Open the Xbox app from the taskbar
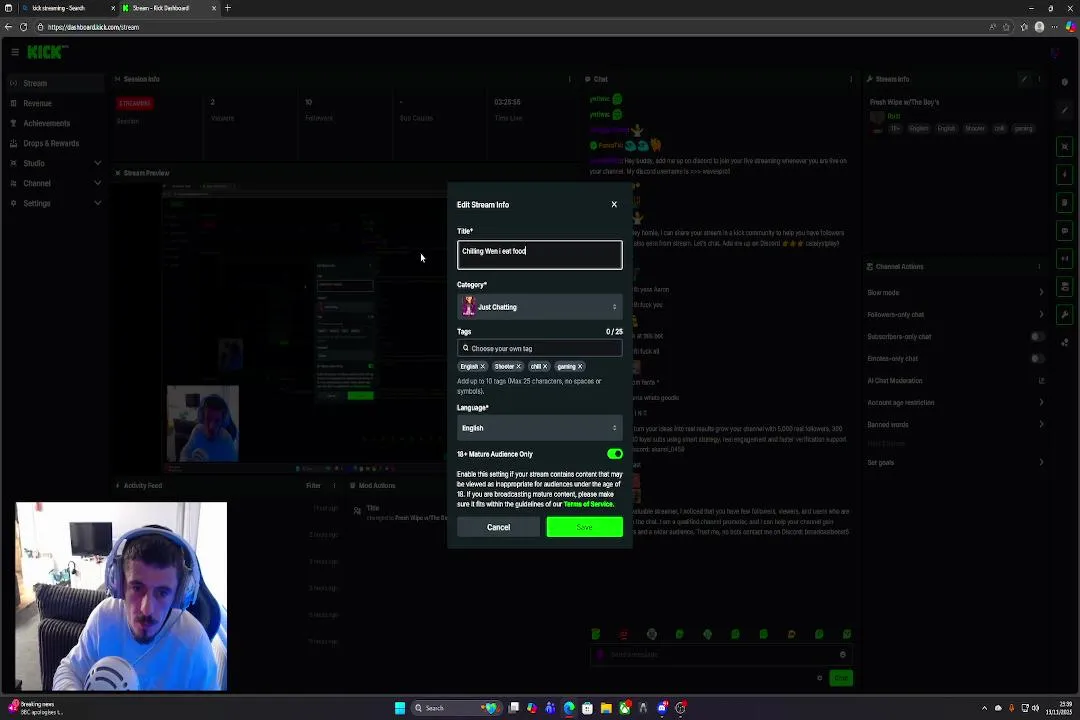Image resolution: width=1080 pixels, height=720 pixels. (625, 708)
